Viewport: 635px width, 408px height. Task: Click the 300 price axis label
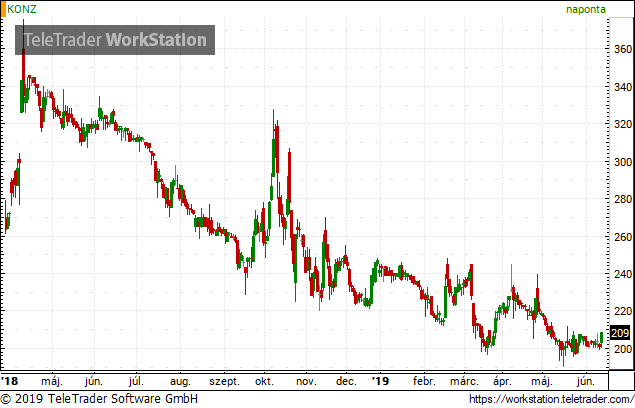623,162
